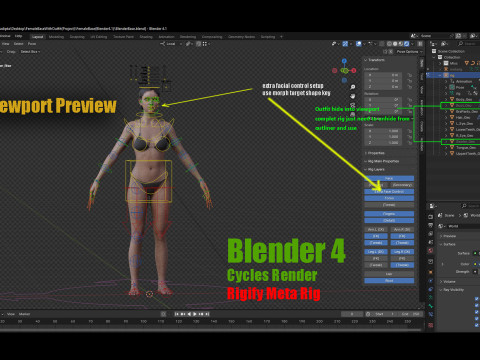Open the Scene properties tab icon
This screenshot has height=360, width=480.
(x=431, y=242)
